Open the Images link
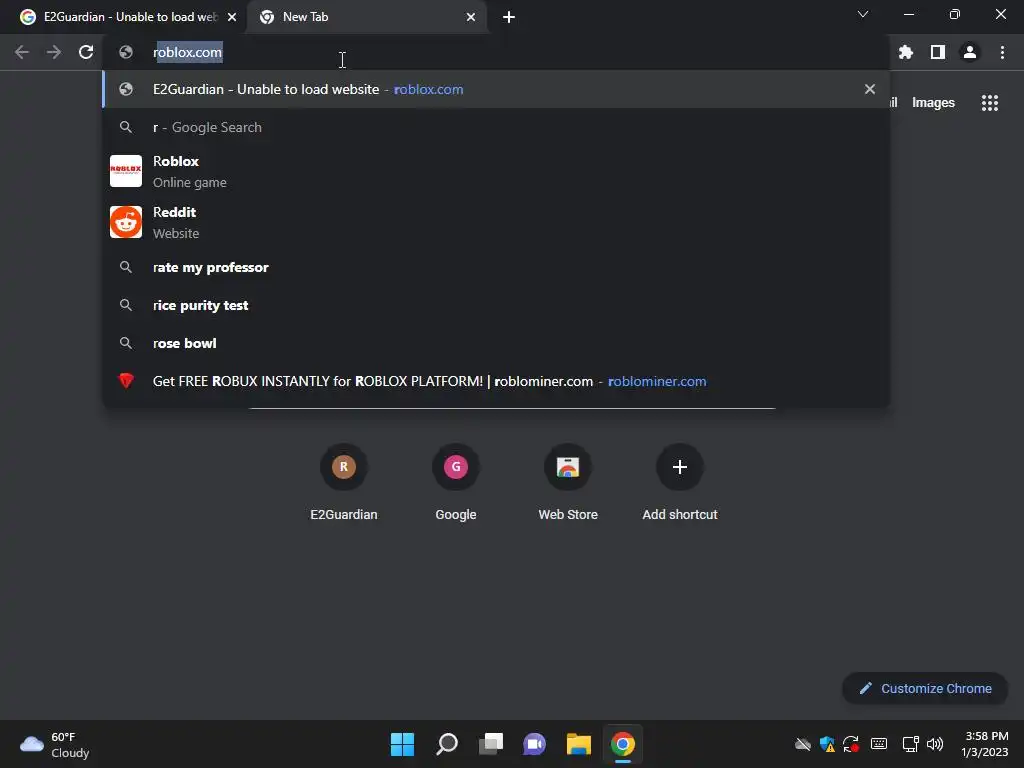Viewport: 1024px width, 768px height. [933, 103]
